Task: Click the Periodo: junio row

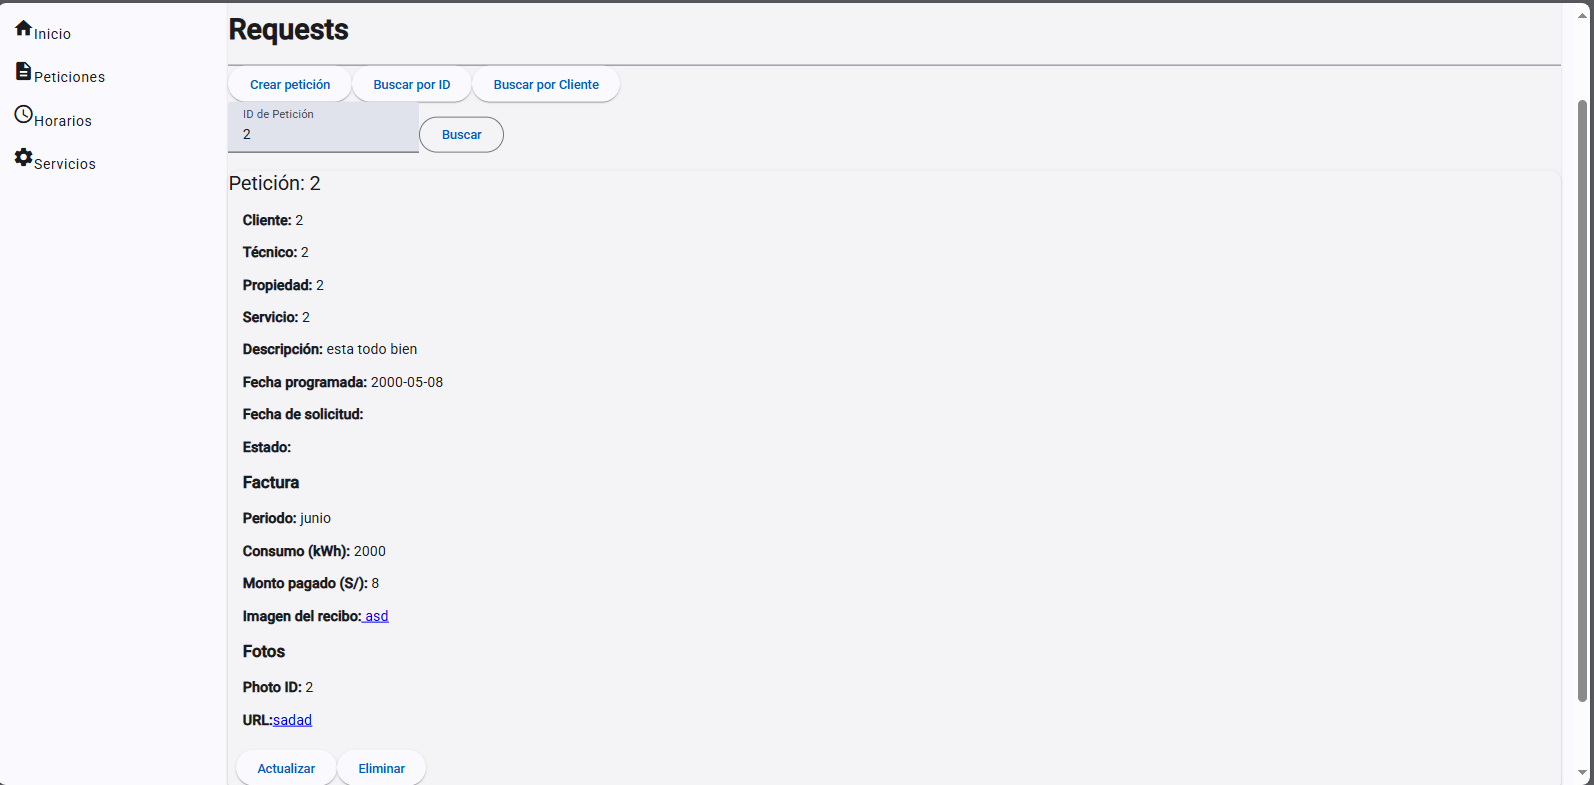Action: (287, 518)
